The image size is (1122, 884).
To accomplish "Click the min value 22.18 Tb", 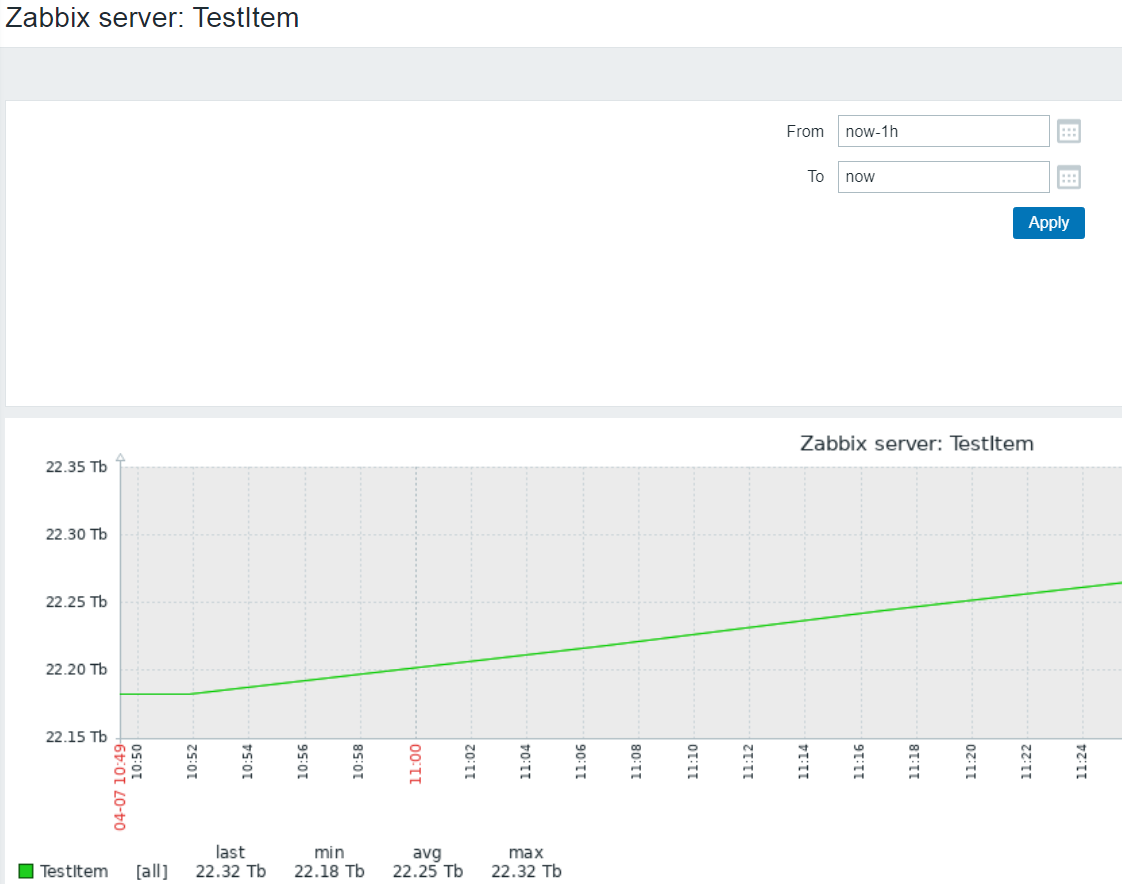I will (329, 871).
